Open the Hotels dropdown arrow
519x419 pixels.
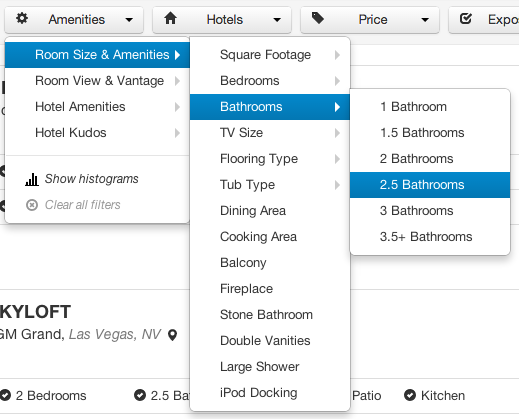[277, 20]
